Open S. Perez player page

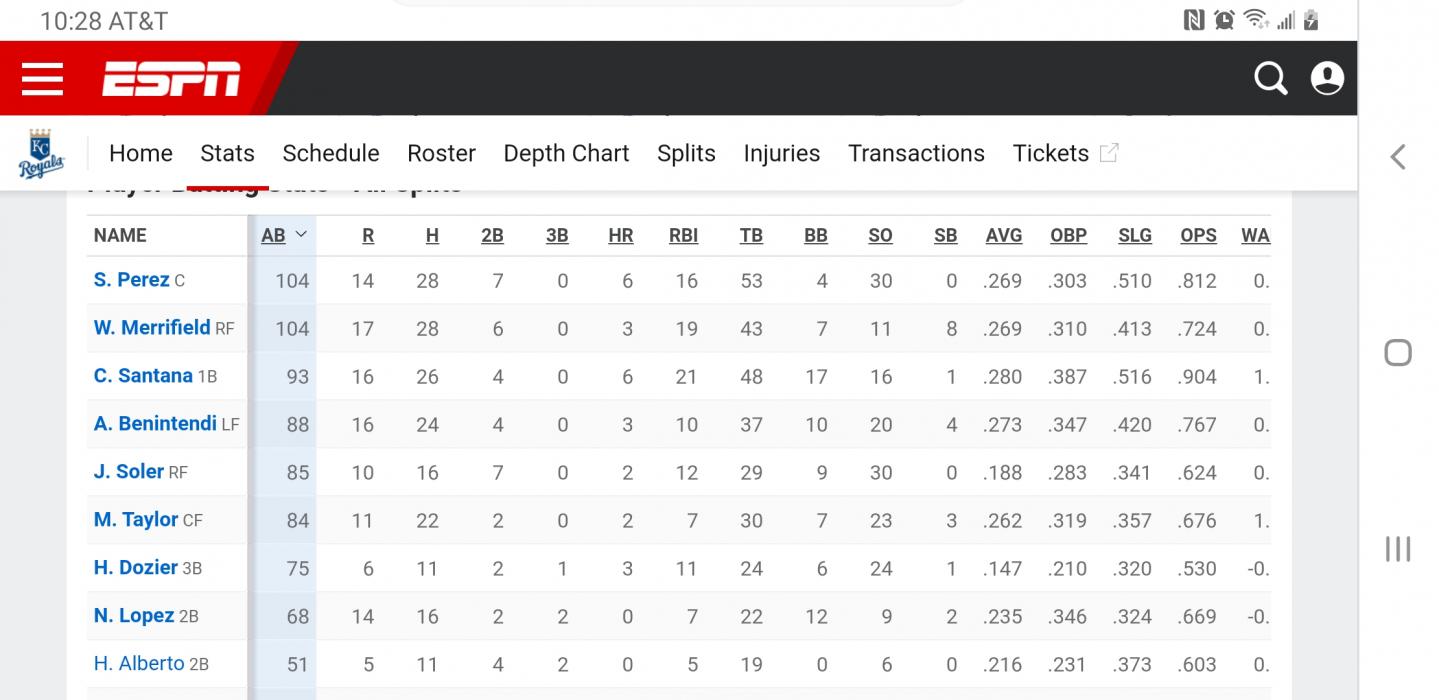pos(131,280)
